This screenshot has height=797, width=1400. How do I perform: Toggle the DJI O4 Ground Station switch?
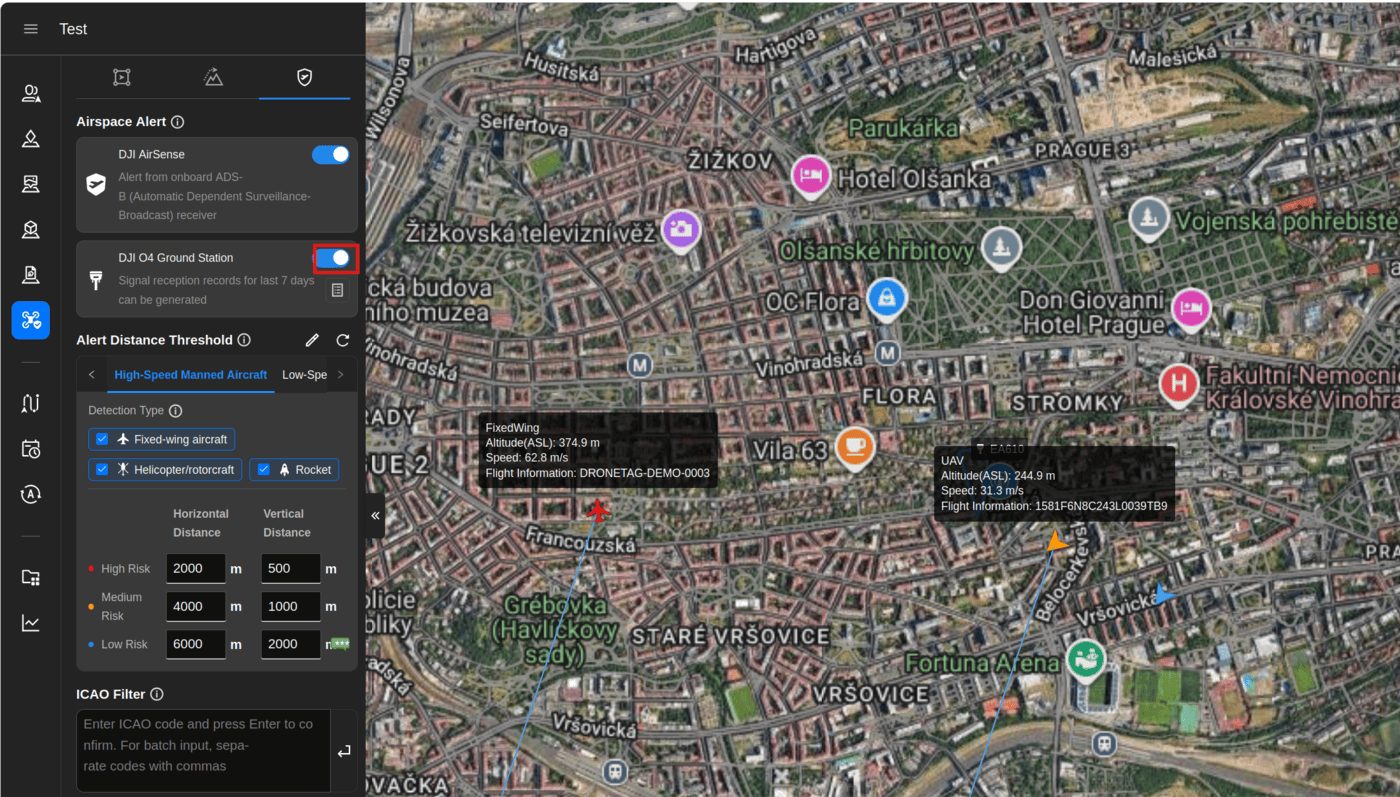pos(332,258)
